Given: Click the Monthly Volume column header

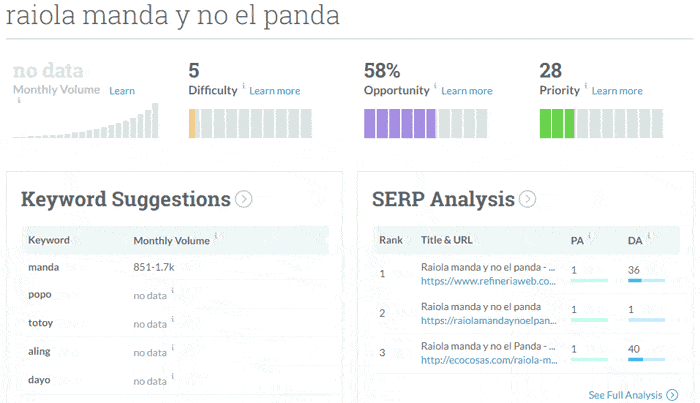Looking at the screenshot, I should click(171, 241).
